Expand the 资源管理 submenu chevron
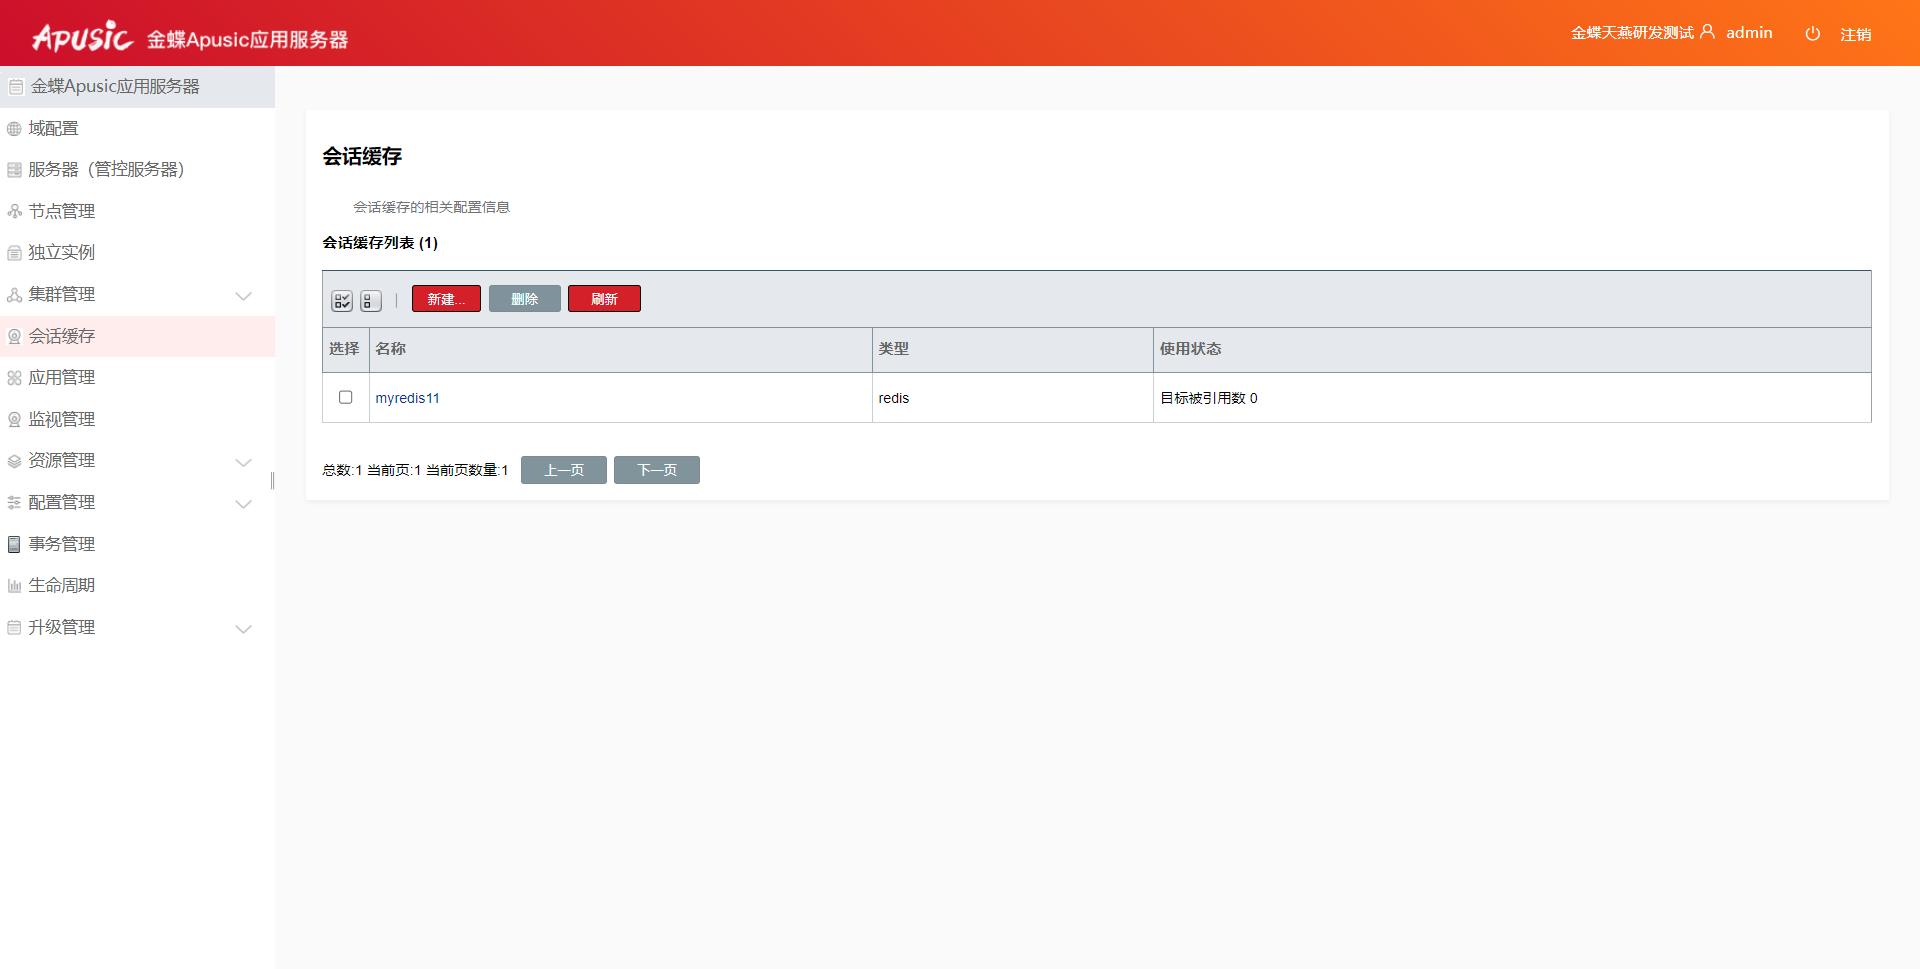 (x=243, y=461)
